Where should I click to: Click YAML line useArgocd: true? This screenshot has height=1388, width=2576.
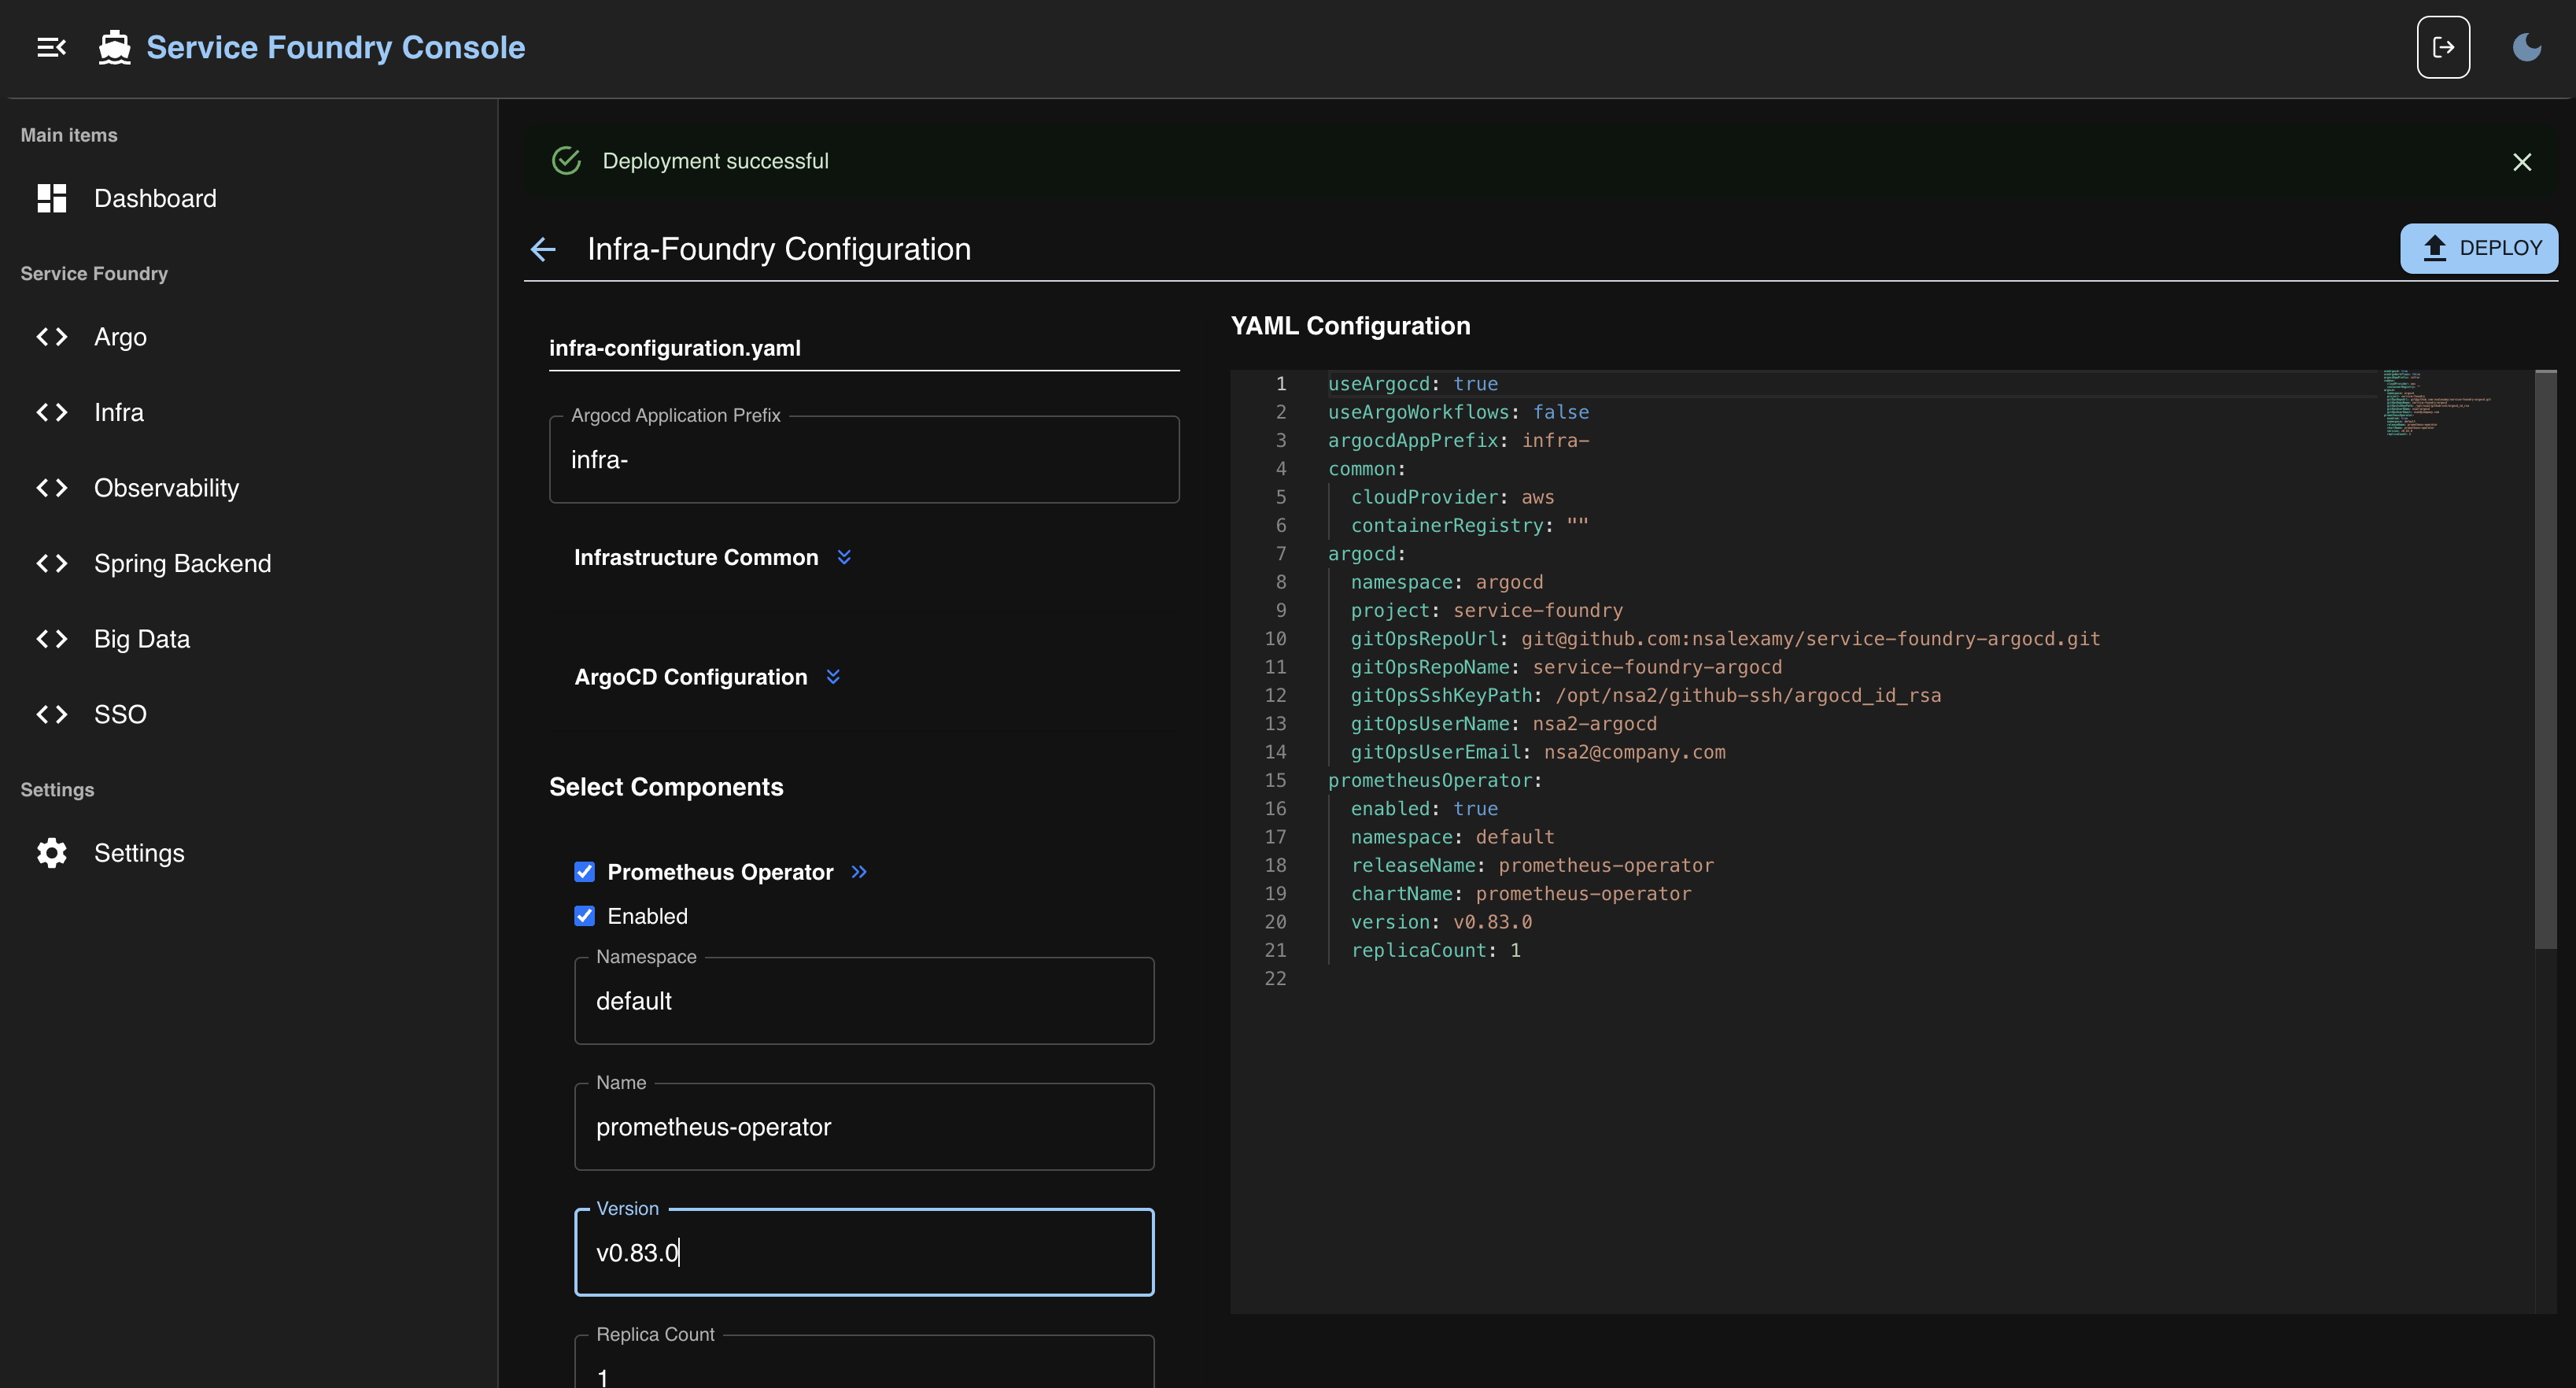(1413, 384)
